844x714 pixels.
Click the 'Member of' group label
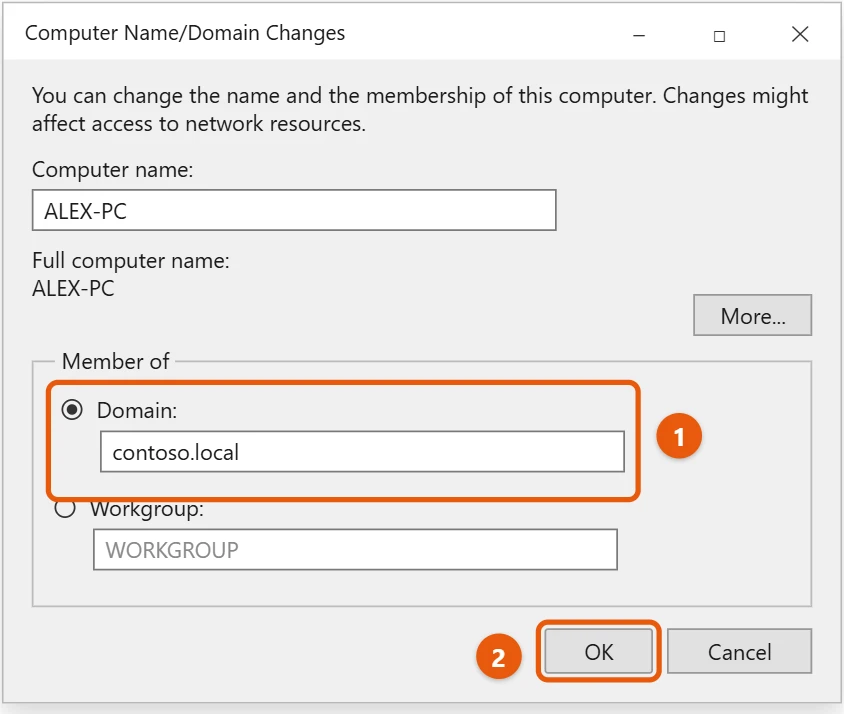click(x=116, y=361)
